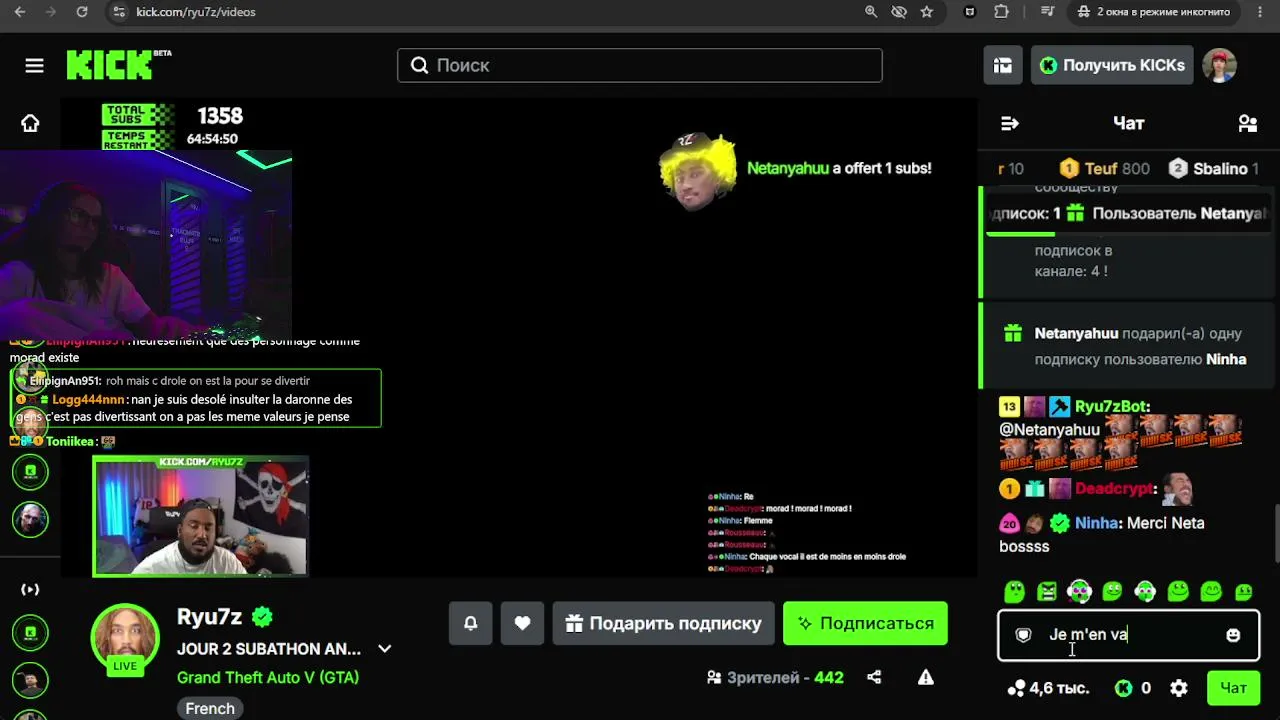Insert the last green emote in the row
The image size is (1280, 720).
[1244, 592]
